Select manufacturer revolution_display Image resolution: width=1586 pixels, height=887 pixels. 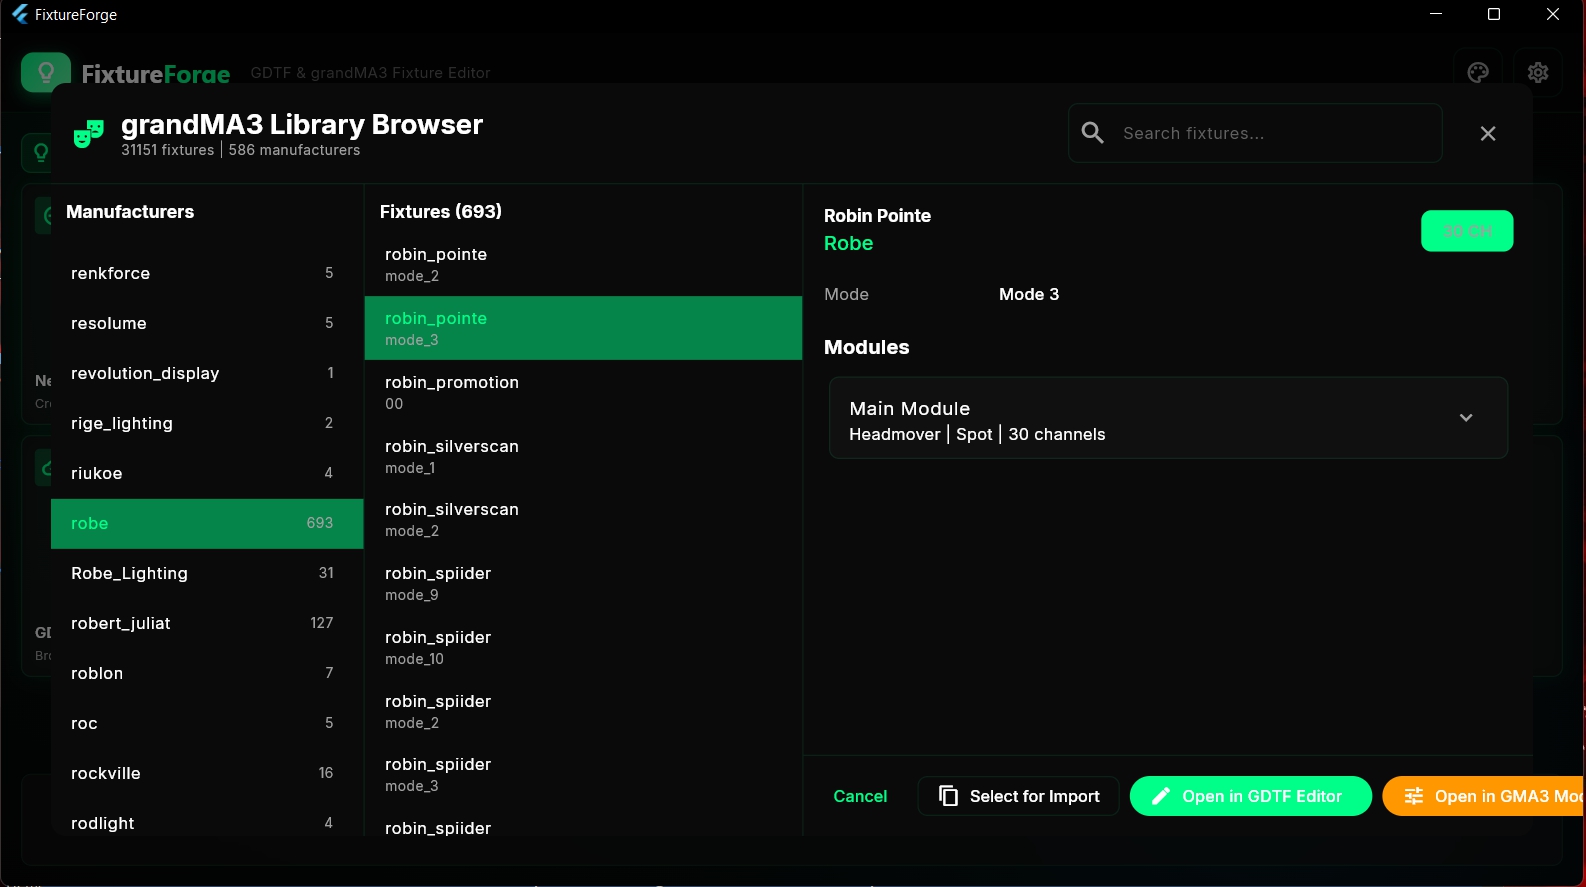point(207,373)
